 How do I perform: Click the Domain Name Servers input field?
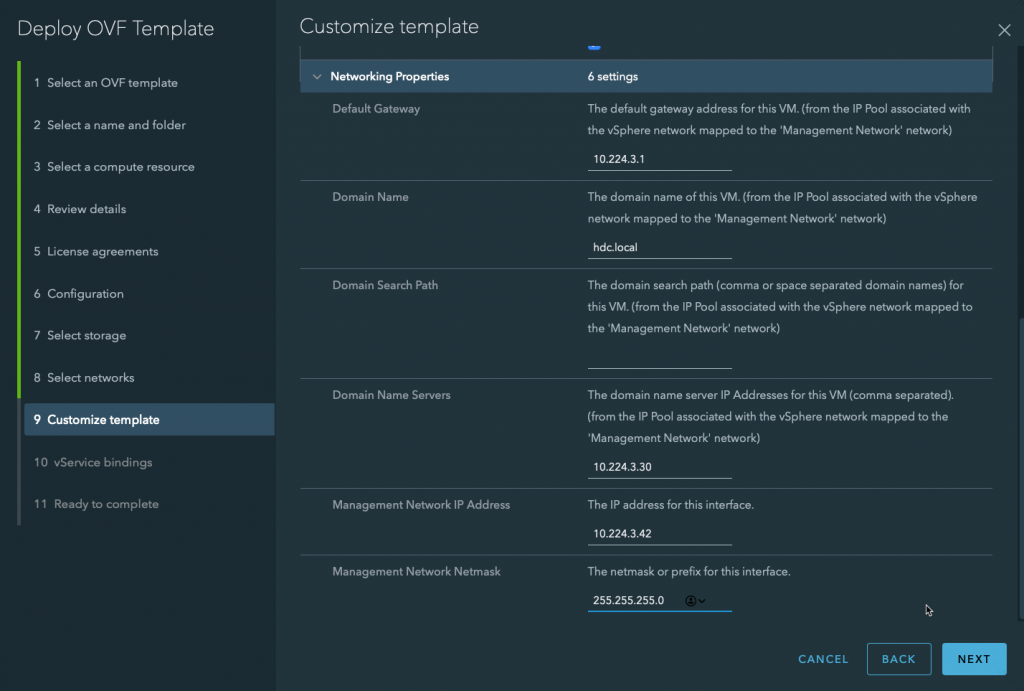(x=660, y=467)
